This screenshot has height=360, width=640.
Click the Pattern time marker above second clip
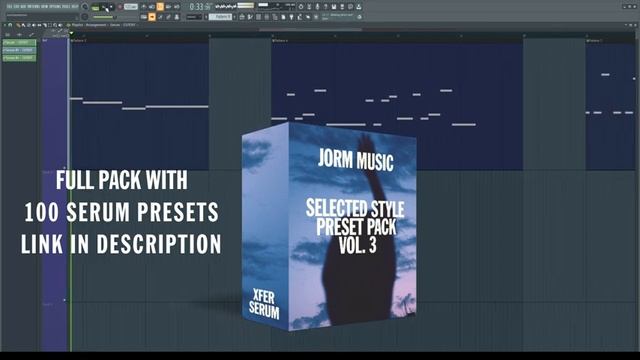[280, 41]
